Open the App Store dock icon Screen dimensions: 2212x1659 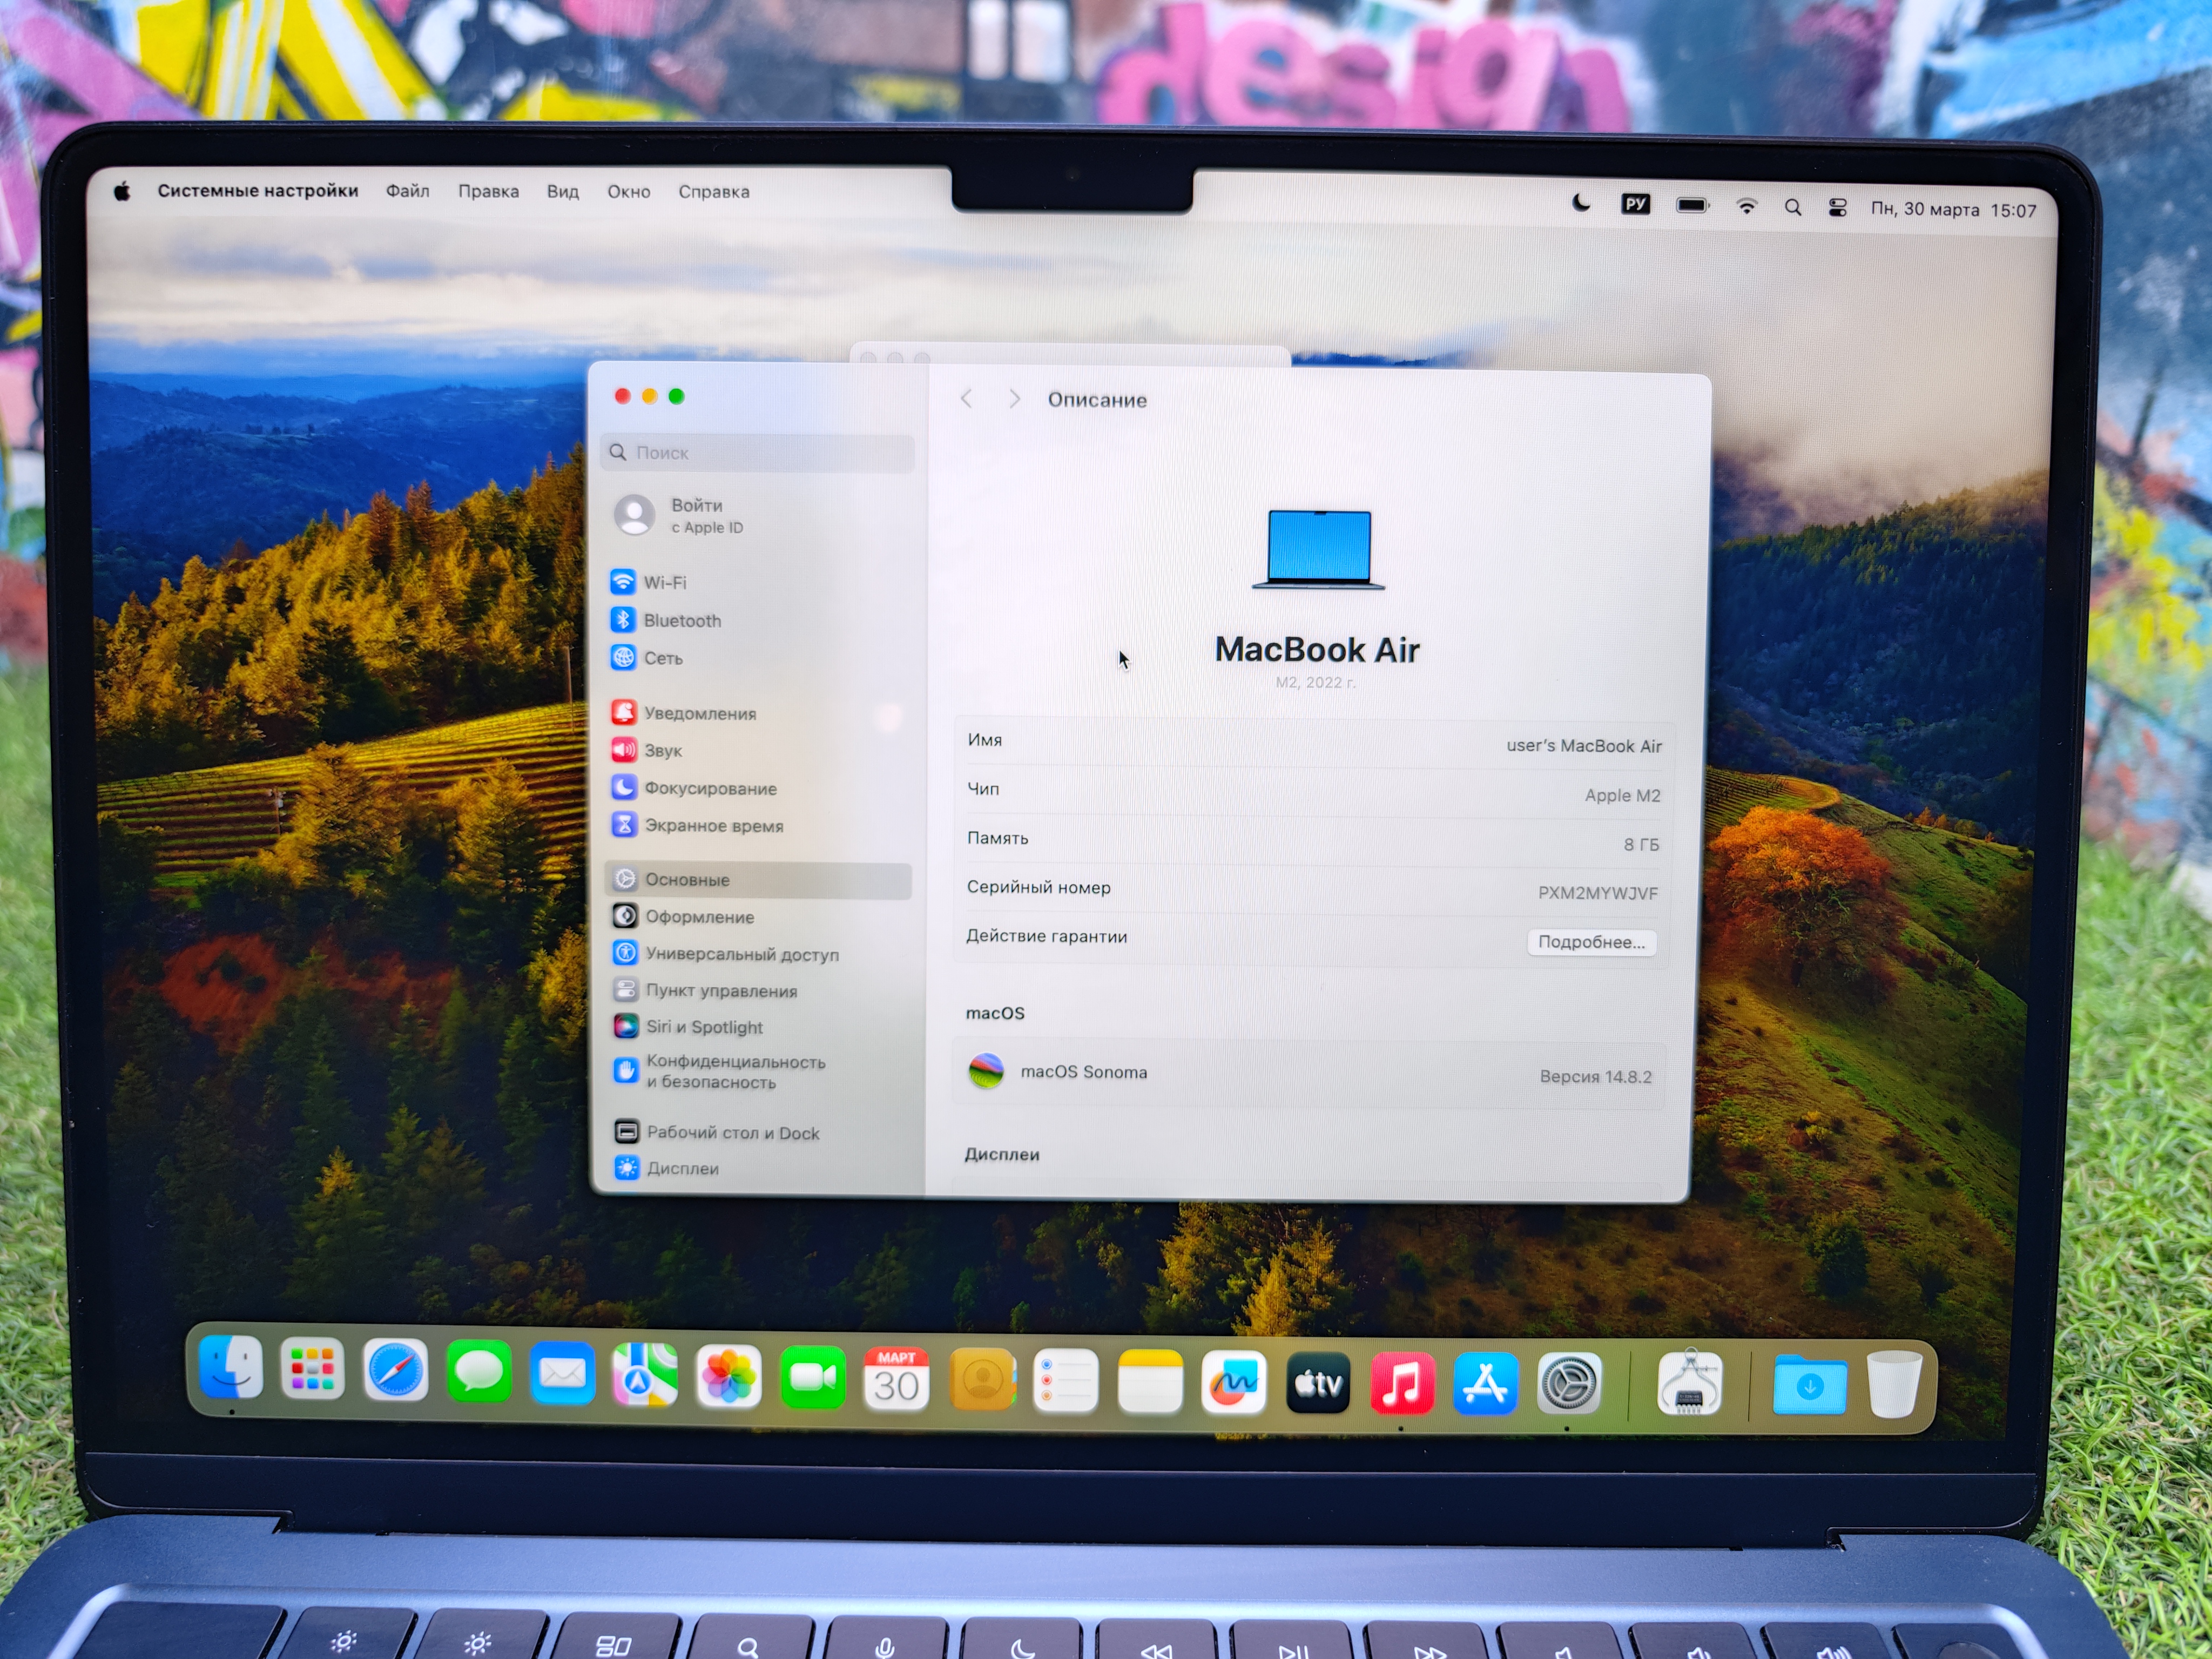1485,1385
